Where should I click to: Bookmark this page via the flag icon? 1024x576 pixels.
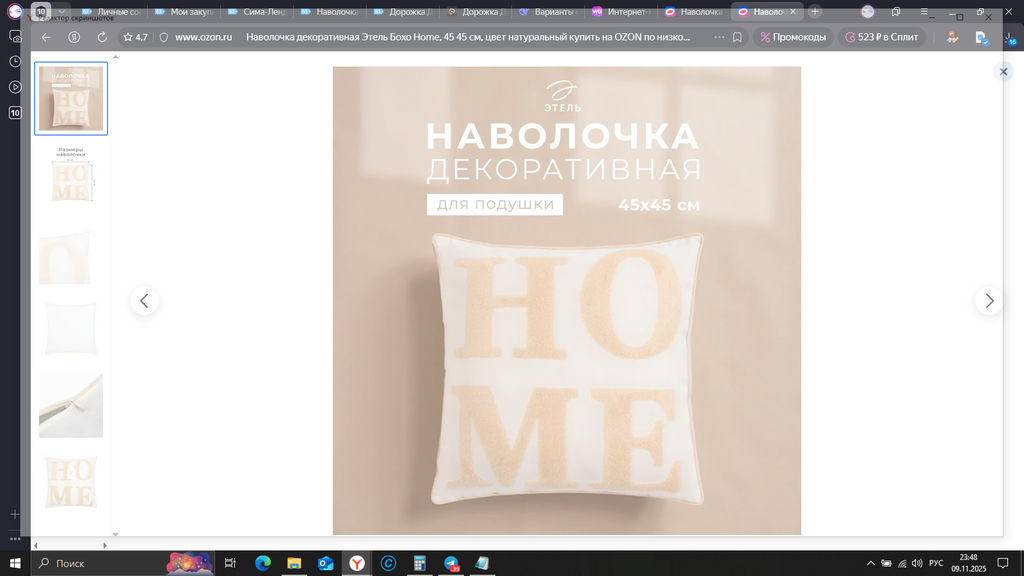[x=737, y=37]
